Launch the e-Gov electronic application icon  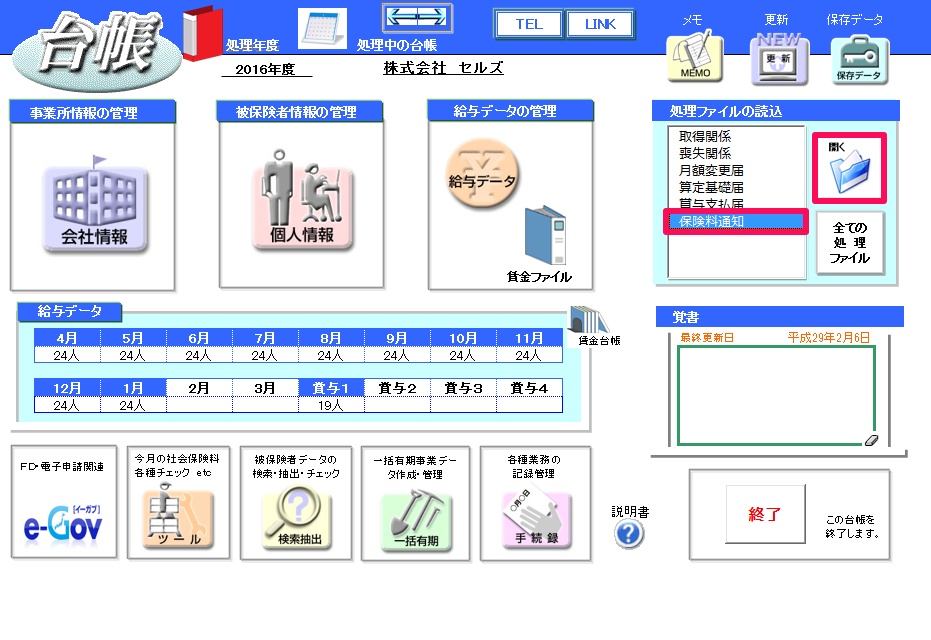tap(63, 520)
